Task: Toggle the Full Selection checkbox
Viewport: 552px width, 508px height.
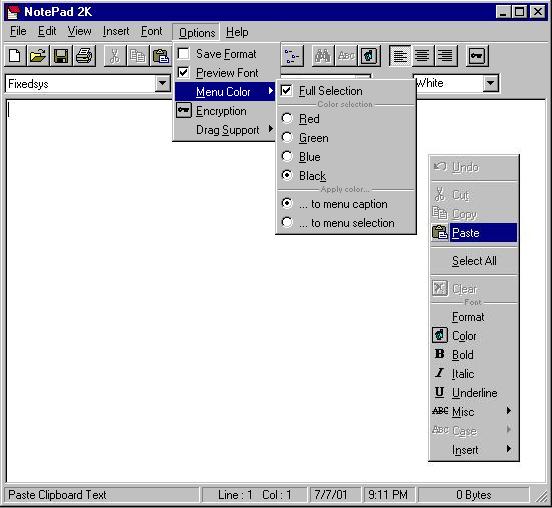Action: point(287,90)
